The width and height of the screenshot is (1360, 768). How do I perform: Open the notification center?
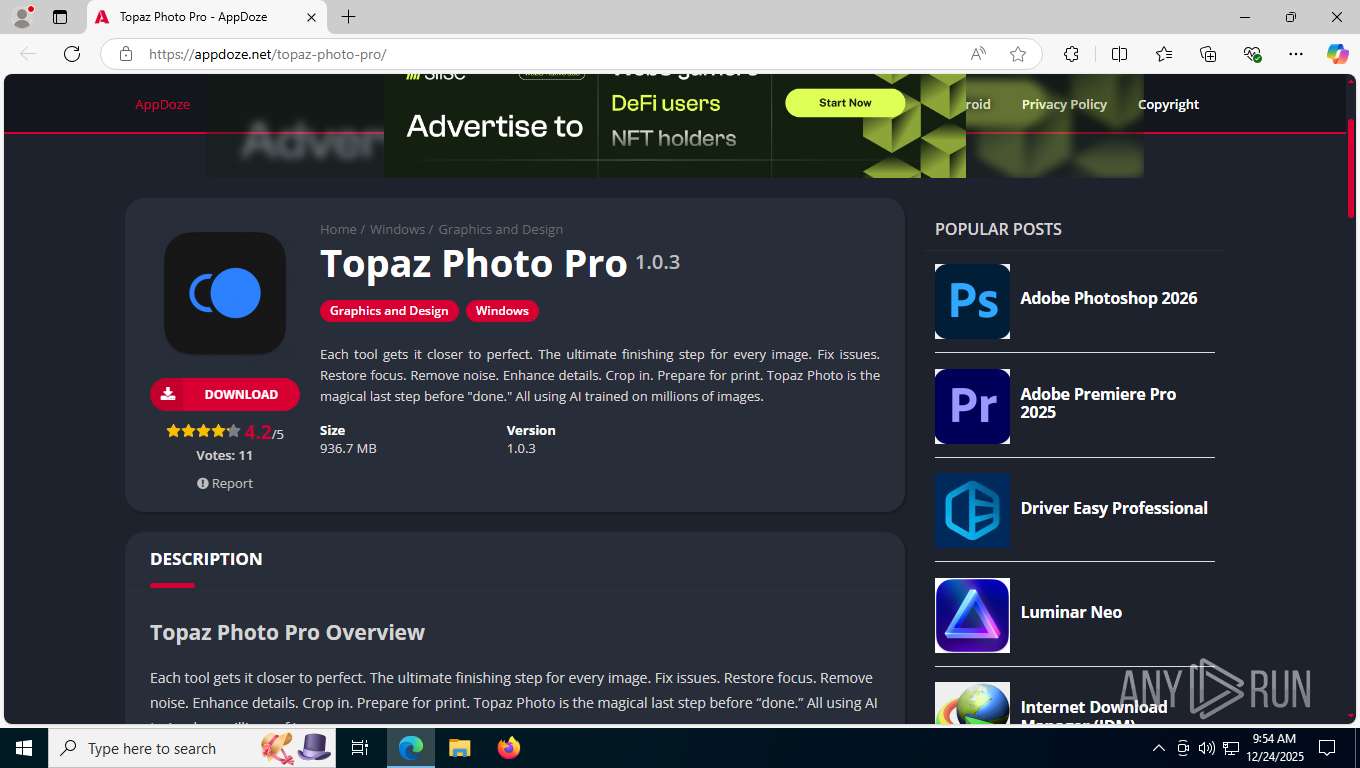tap(1327, 748)
